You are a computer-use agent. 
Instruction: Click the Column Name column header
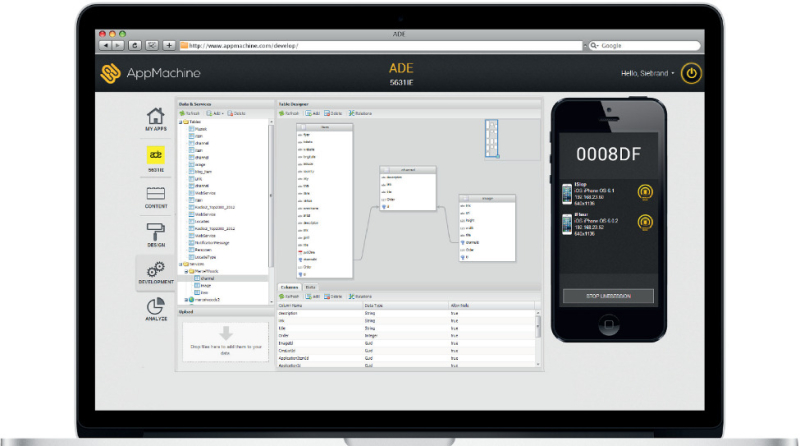(320, 306)
